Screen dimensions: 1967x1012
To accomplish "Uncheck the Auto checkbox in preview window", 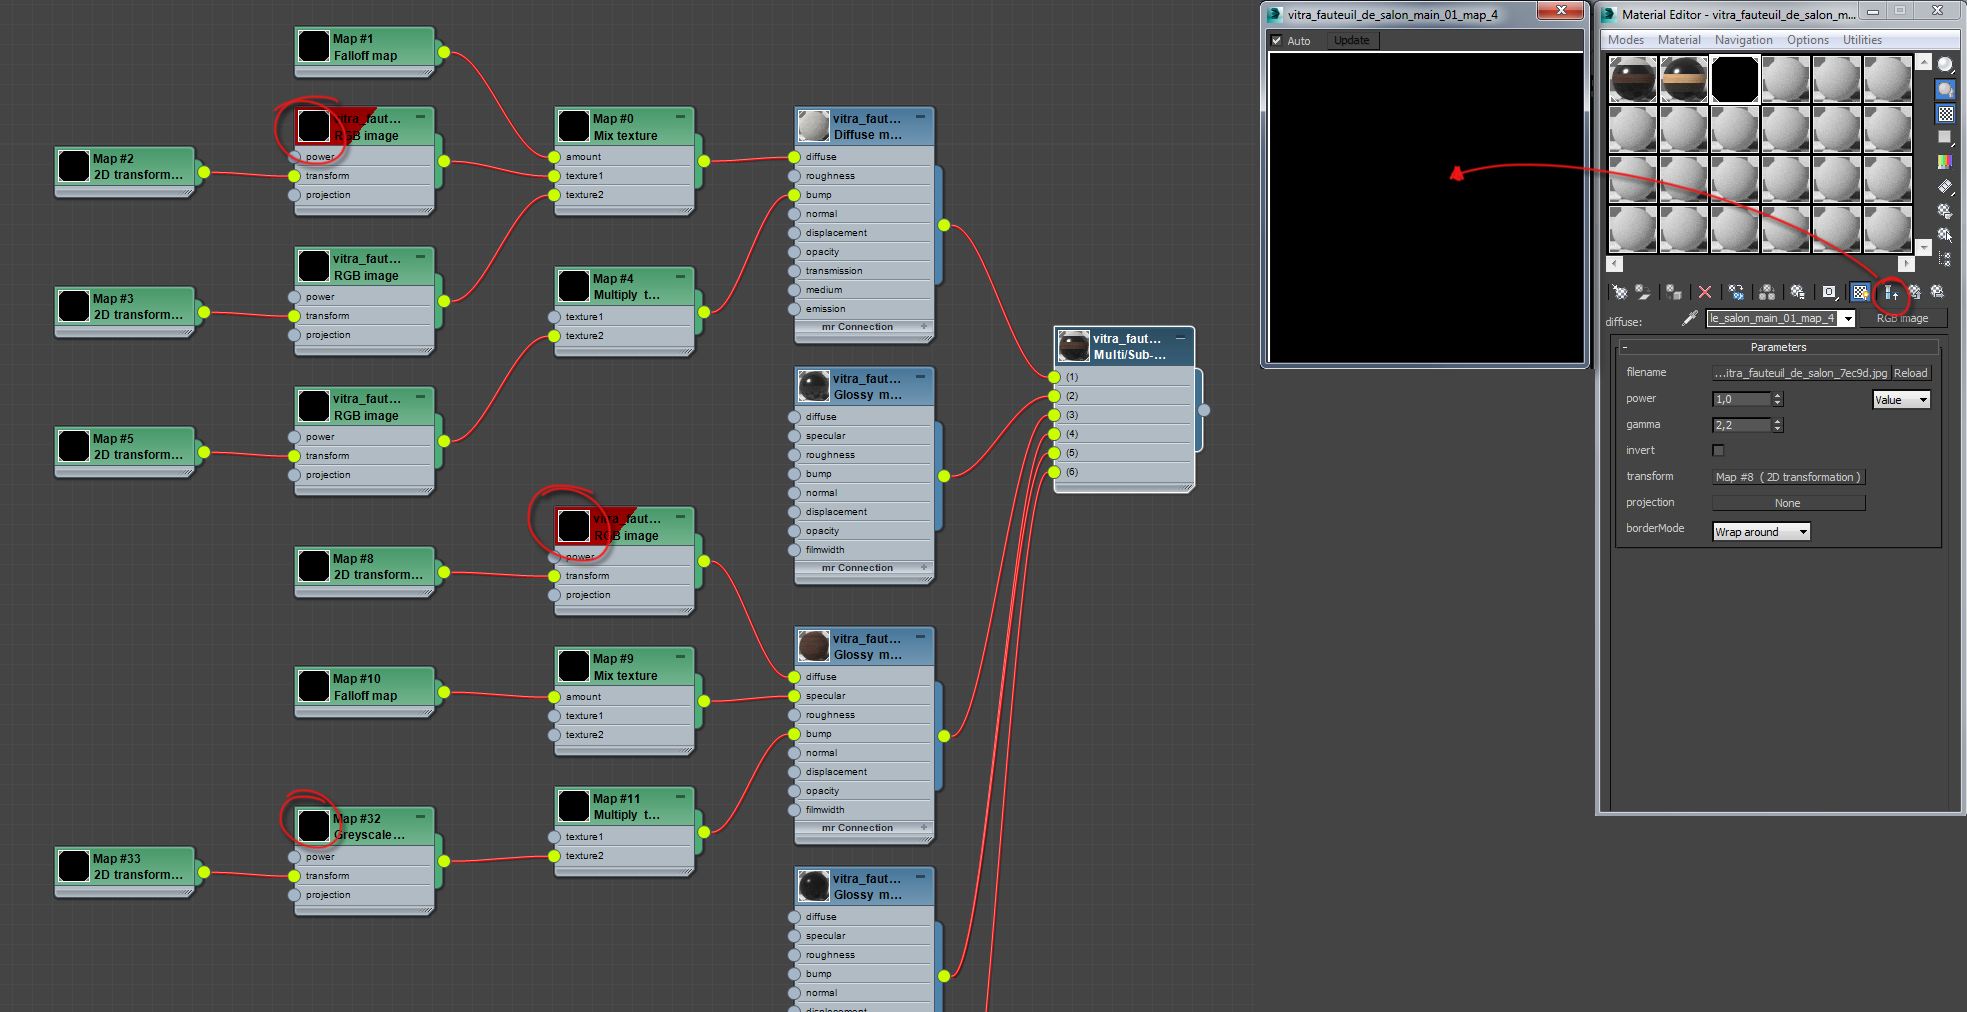I will click(x=1276, y=41).
